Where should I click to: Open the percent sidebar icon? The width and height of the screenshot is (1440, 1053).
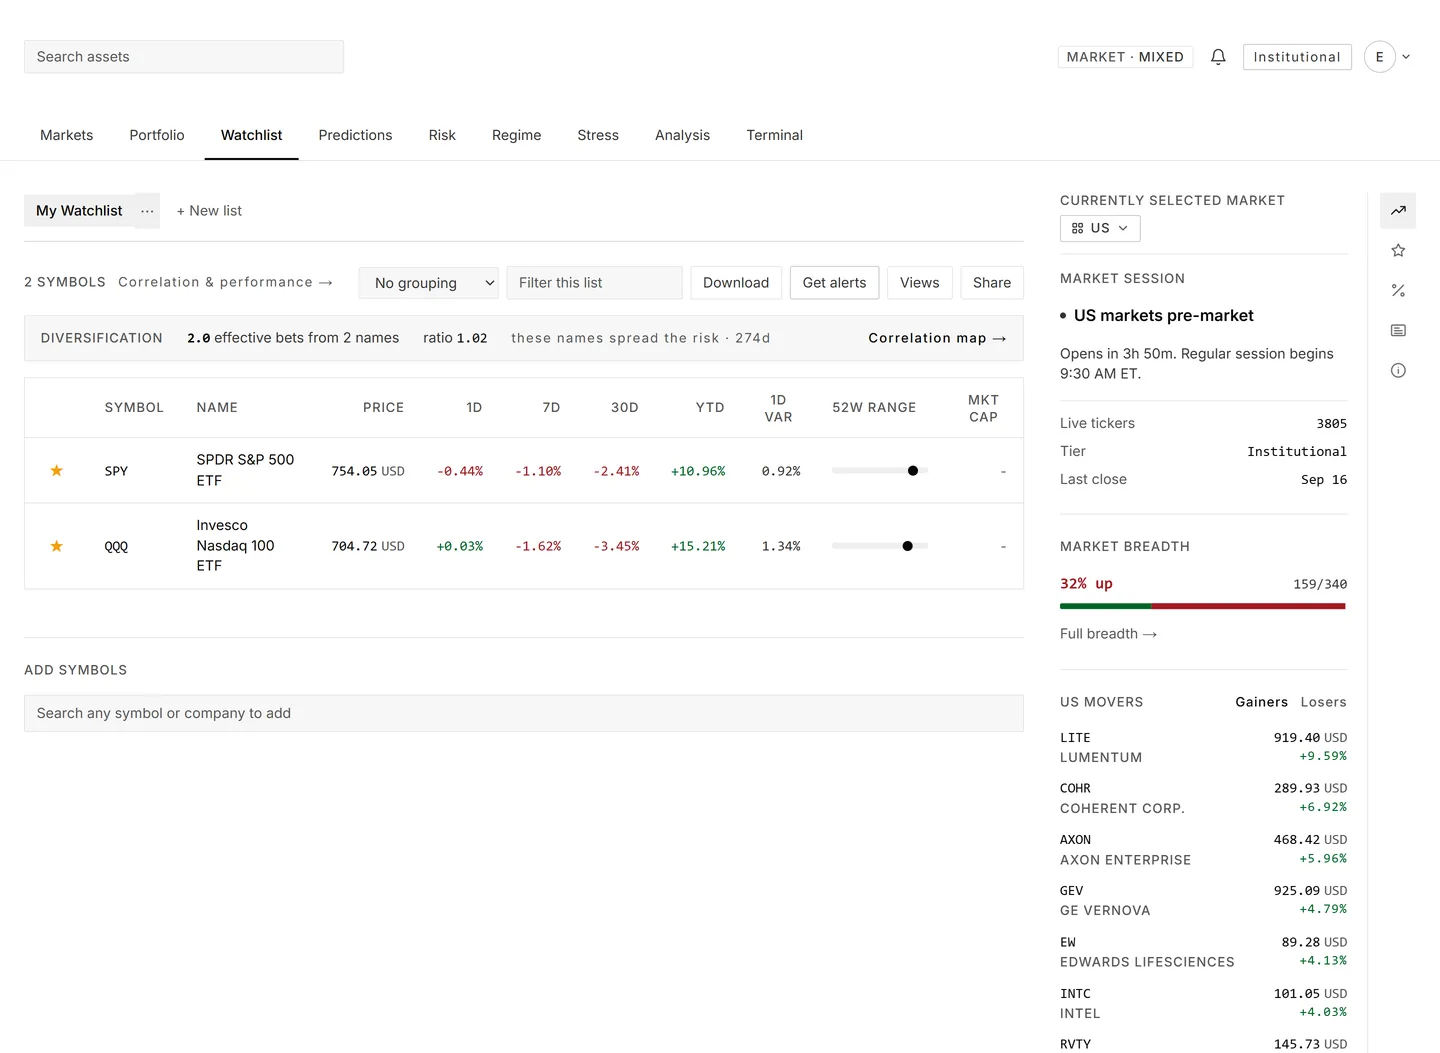pyautogui.click(x=1398, y=291)
